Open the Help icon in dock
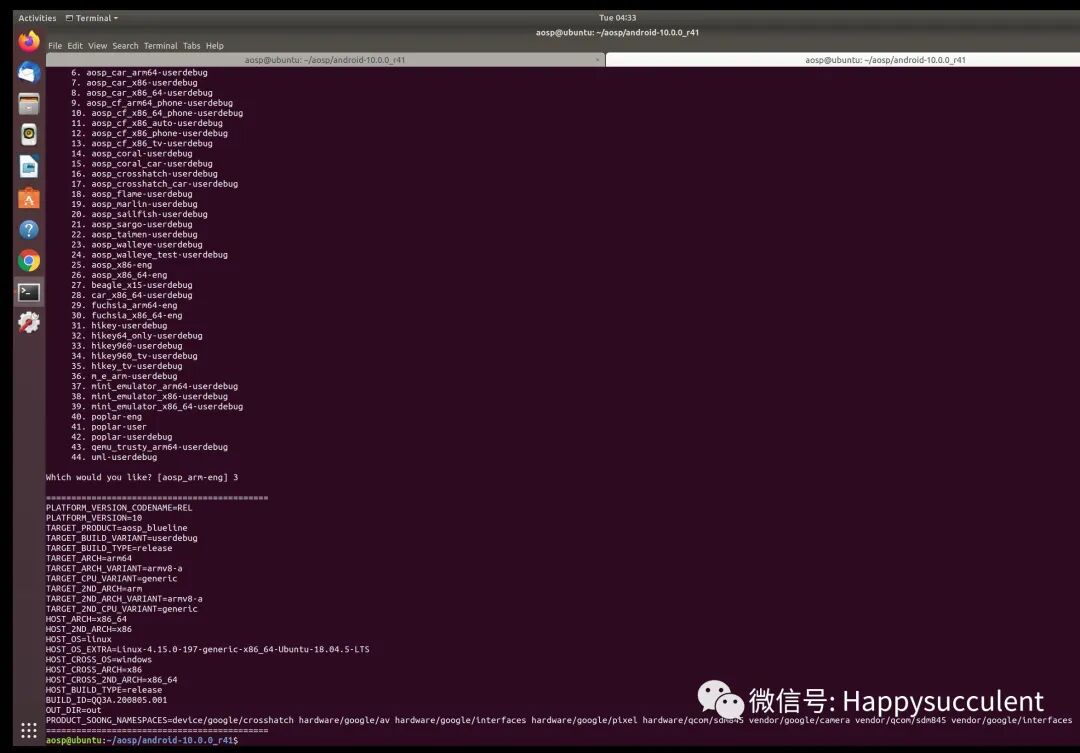The height and width of the screenshot is (753, 1080). click(x=29, y=229)
